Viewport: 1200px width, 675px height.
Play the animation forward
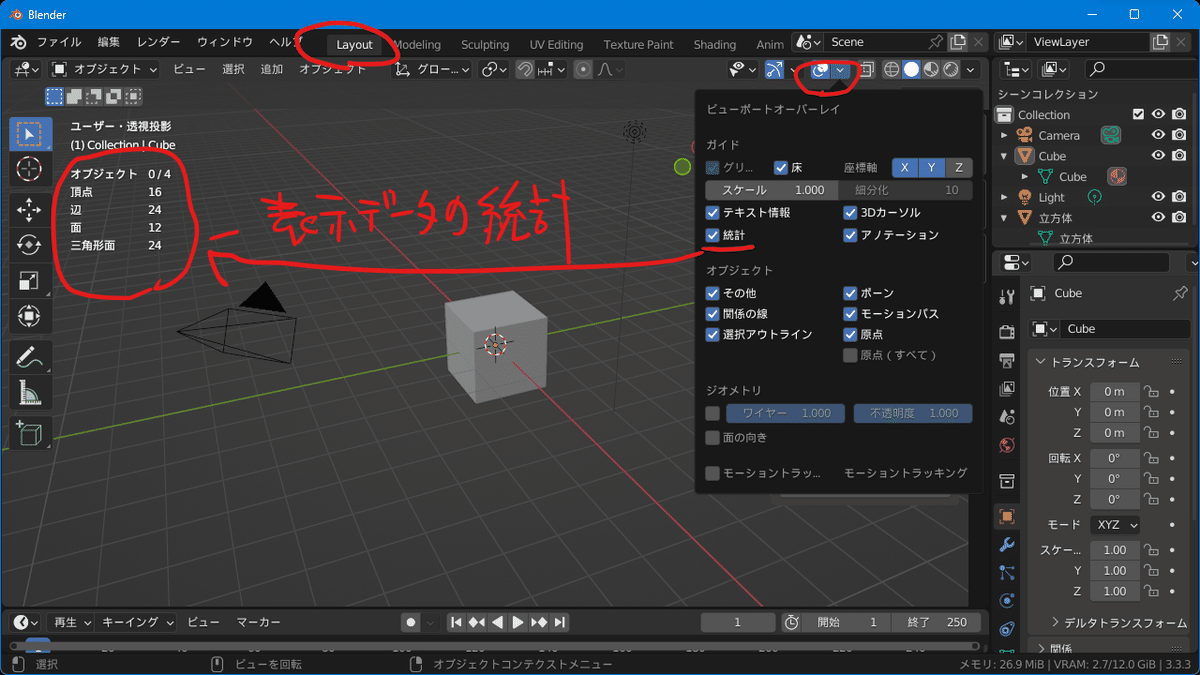[517, 622]
